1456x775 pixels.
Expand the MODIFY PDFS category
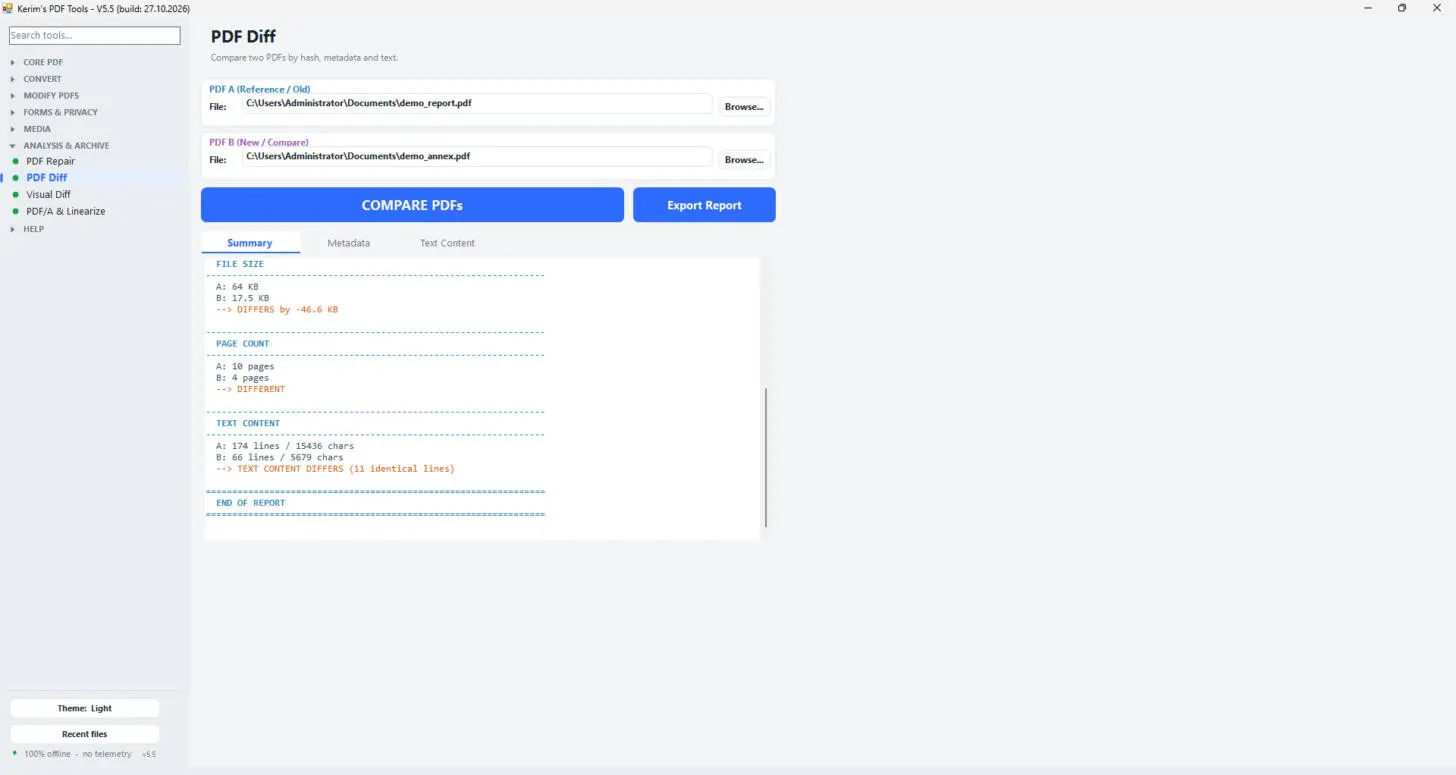(x=51, y=96)
